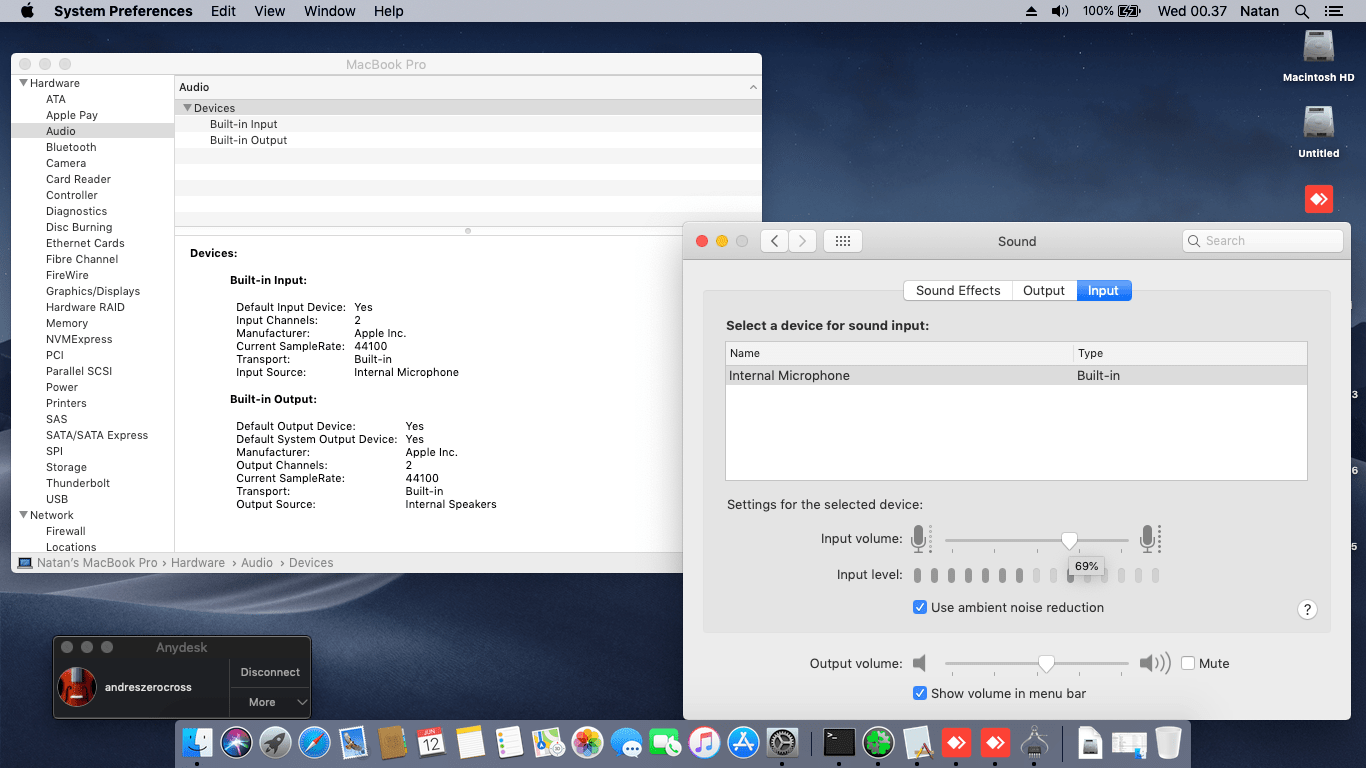Viewport: 1366px width, 768px height.
Task: Click the date and time display
Action: tap(1192, 11)
